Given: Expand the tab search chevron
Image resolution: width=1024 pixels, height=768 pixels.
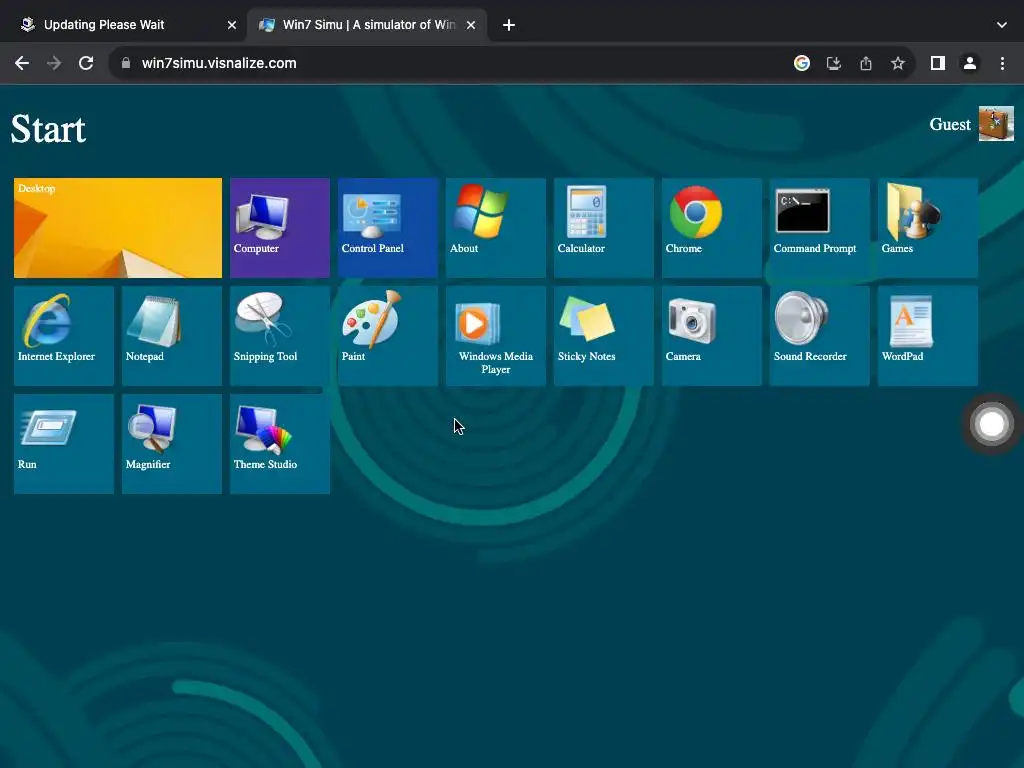Looking at the screenshot, I should (1002, 25).
